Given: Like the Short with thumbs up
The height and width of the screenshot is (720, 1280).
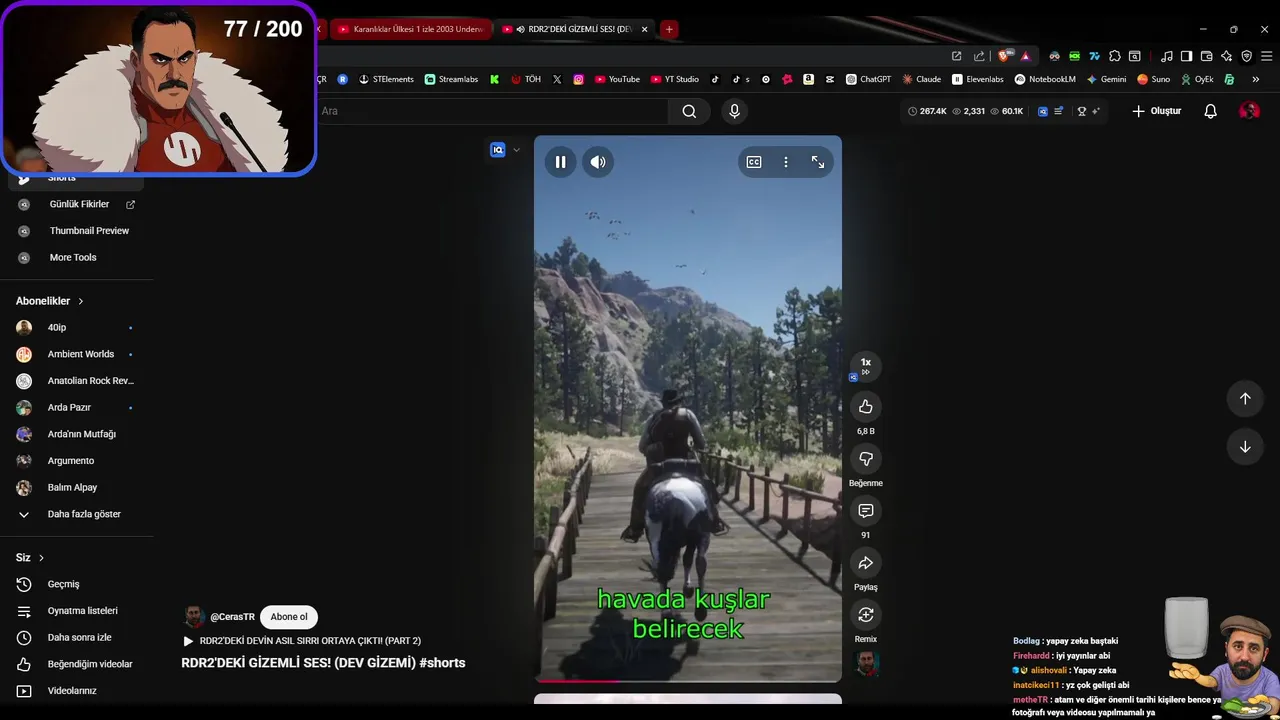Looking at the screenshot, I should pos(866,407).
